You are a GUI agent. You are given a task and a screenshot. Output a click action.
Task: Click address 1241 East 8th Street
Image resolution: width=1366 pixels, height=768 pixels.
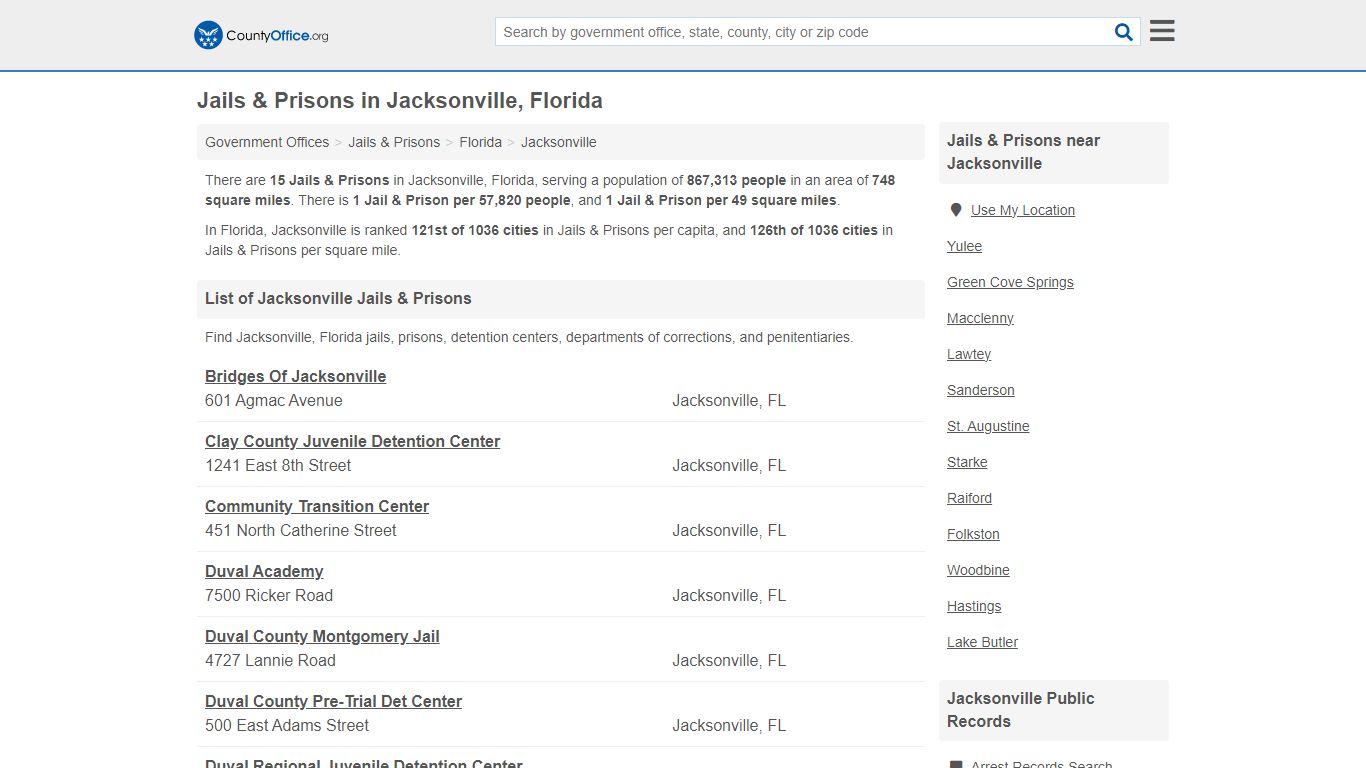[278, 465]
